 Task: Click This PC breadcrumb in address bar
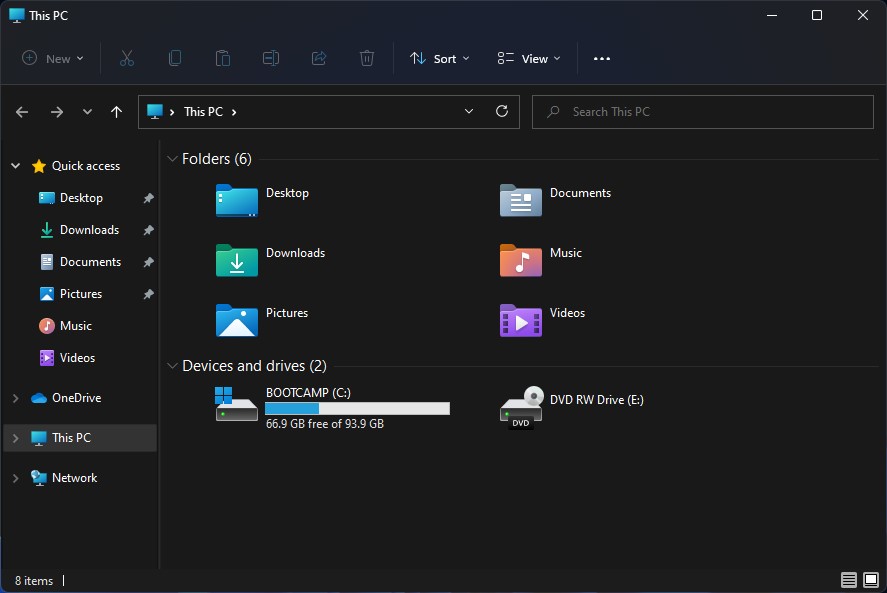(x=203, y=112)
